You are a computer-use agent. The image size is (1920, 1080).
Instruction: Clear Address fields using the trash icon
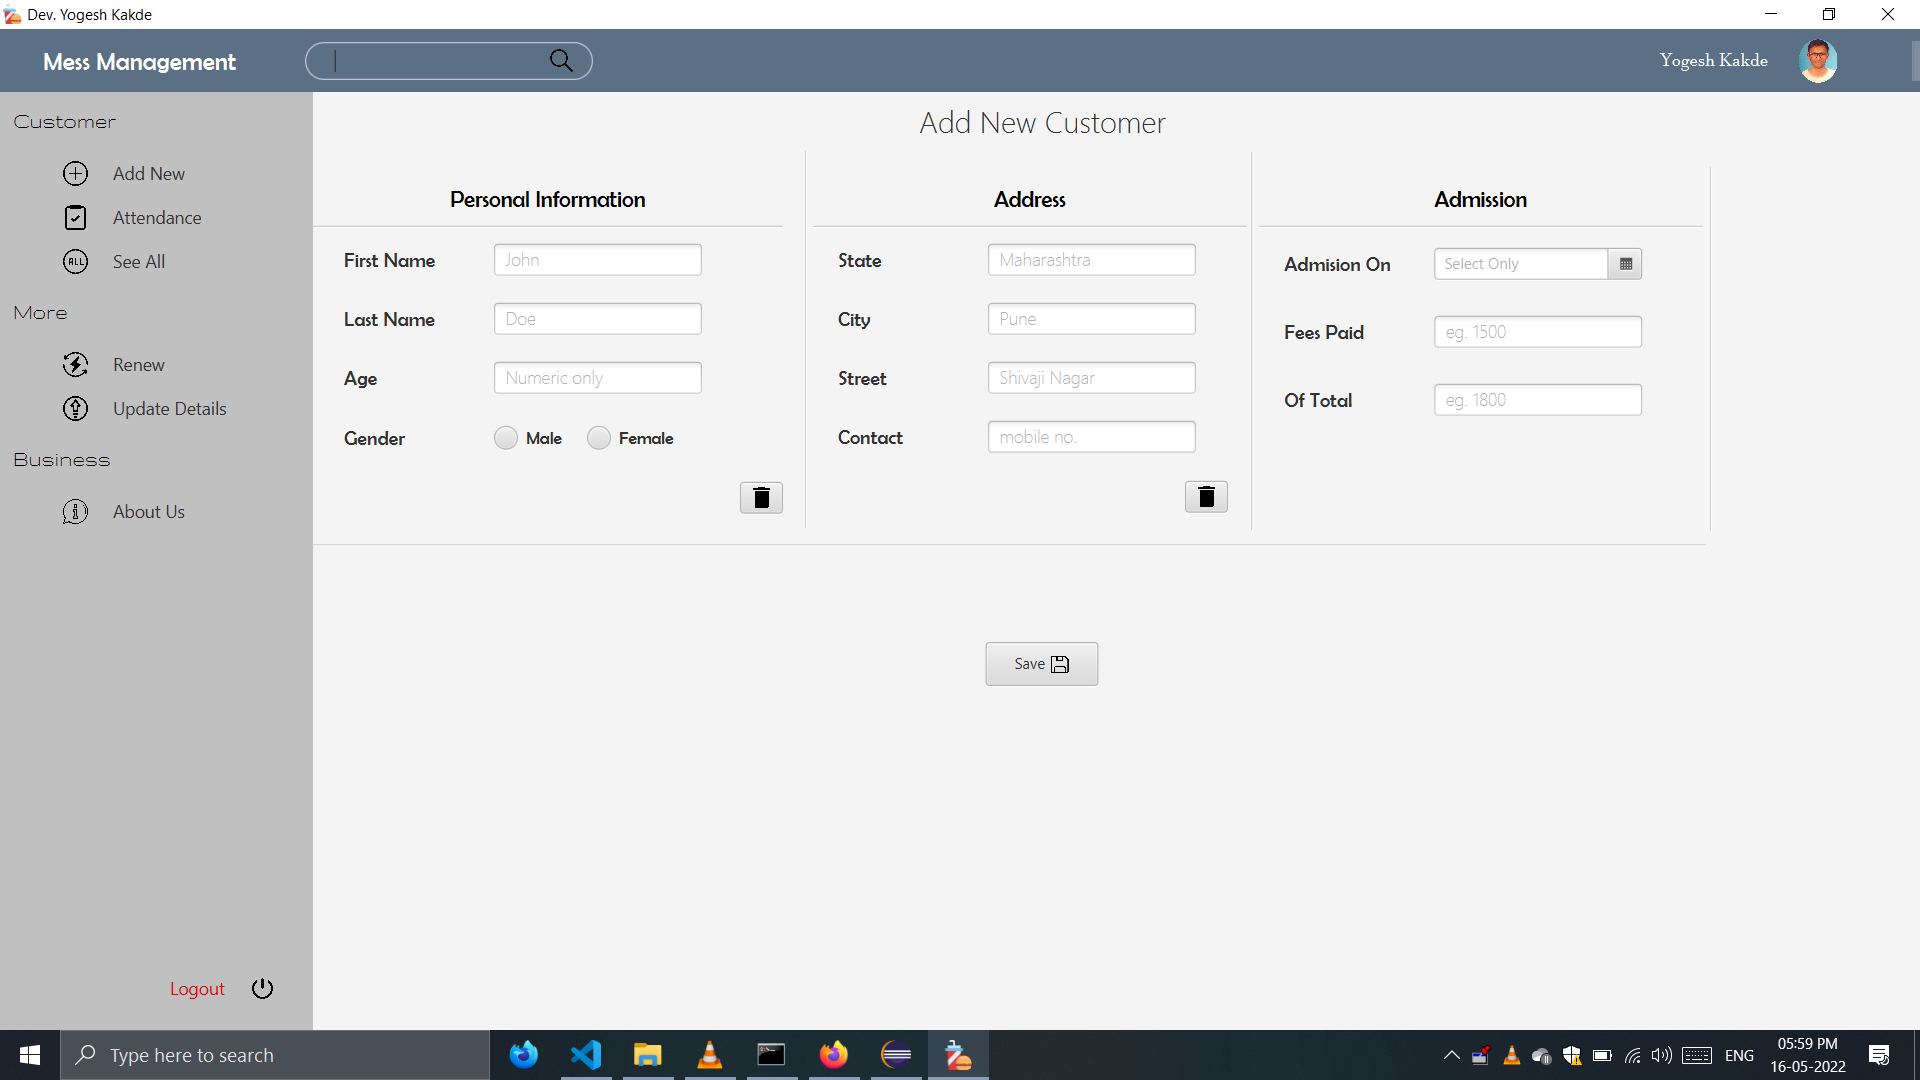1206,496
